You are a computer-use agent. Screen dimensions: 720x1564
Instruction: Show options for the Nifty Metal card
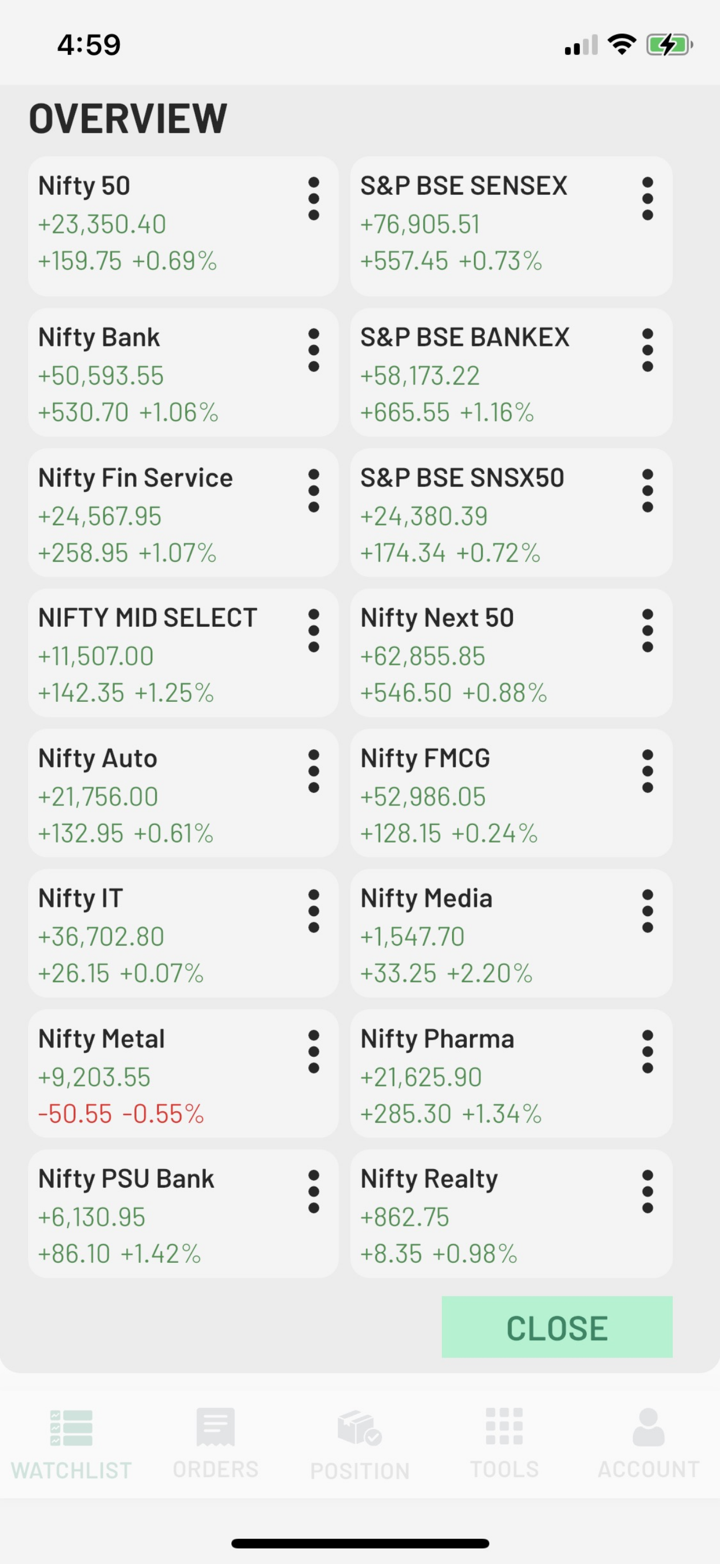tap(313, 1052)
